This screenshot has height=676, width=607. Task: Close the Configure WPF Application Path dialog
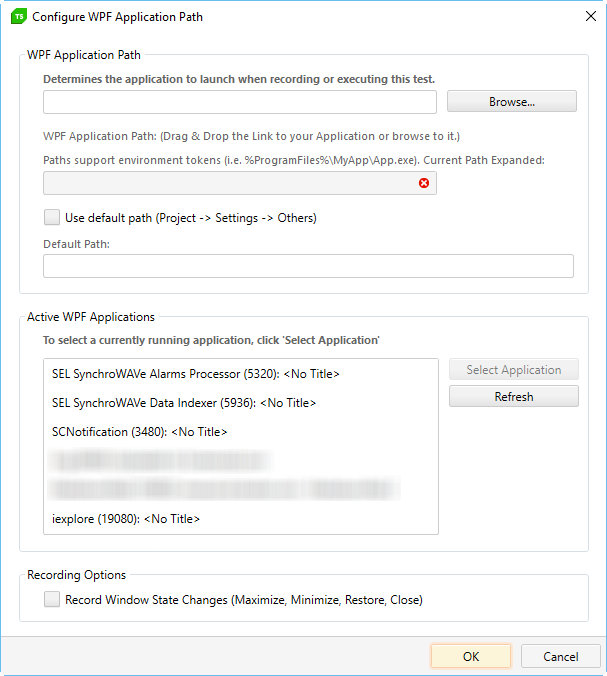[x=591, y=16]
